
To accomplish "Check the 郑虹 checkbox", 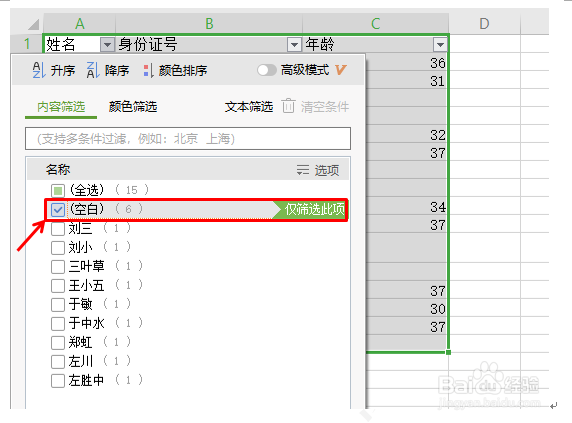I will coord(58,342).
